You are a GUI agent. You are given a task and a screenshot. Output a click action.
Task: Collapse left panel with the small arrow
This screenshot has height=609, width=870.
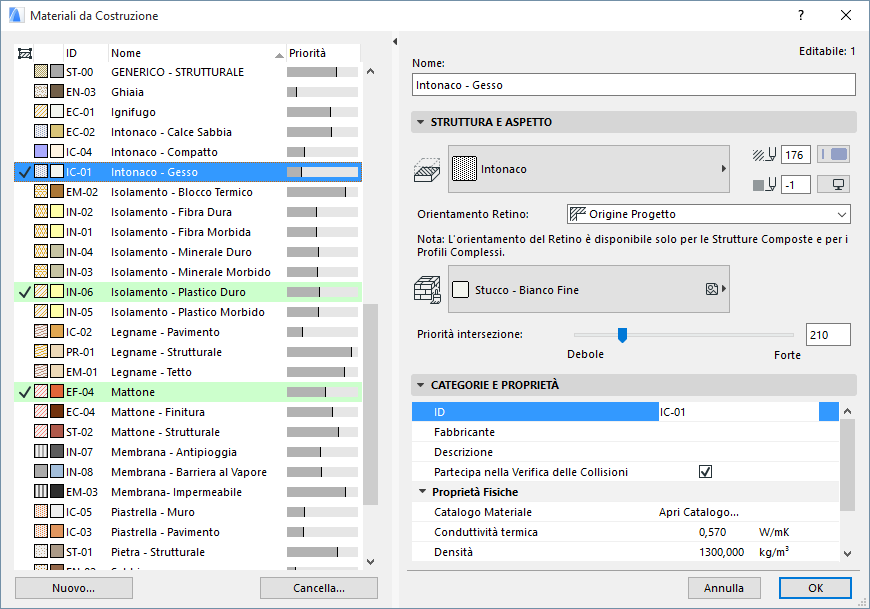395,42
